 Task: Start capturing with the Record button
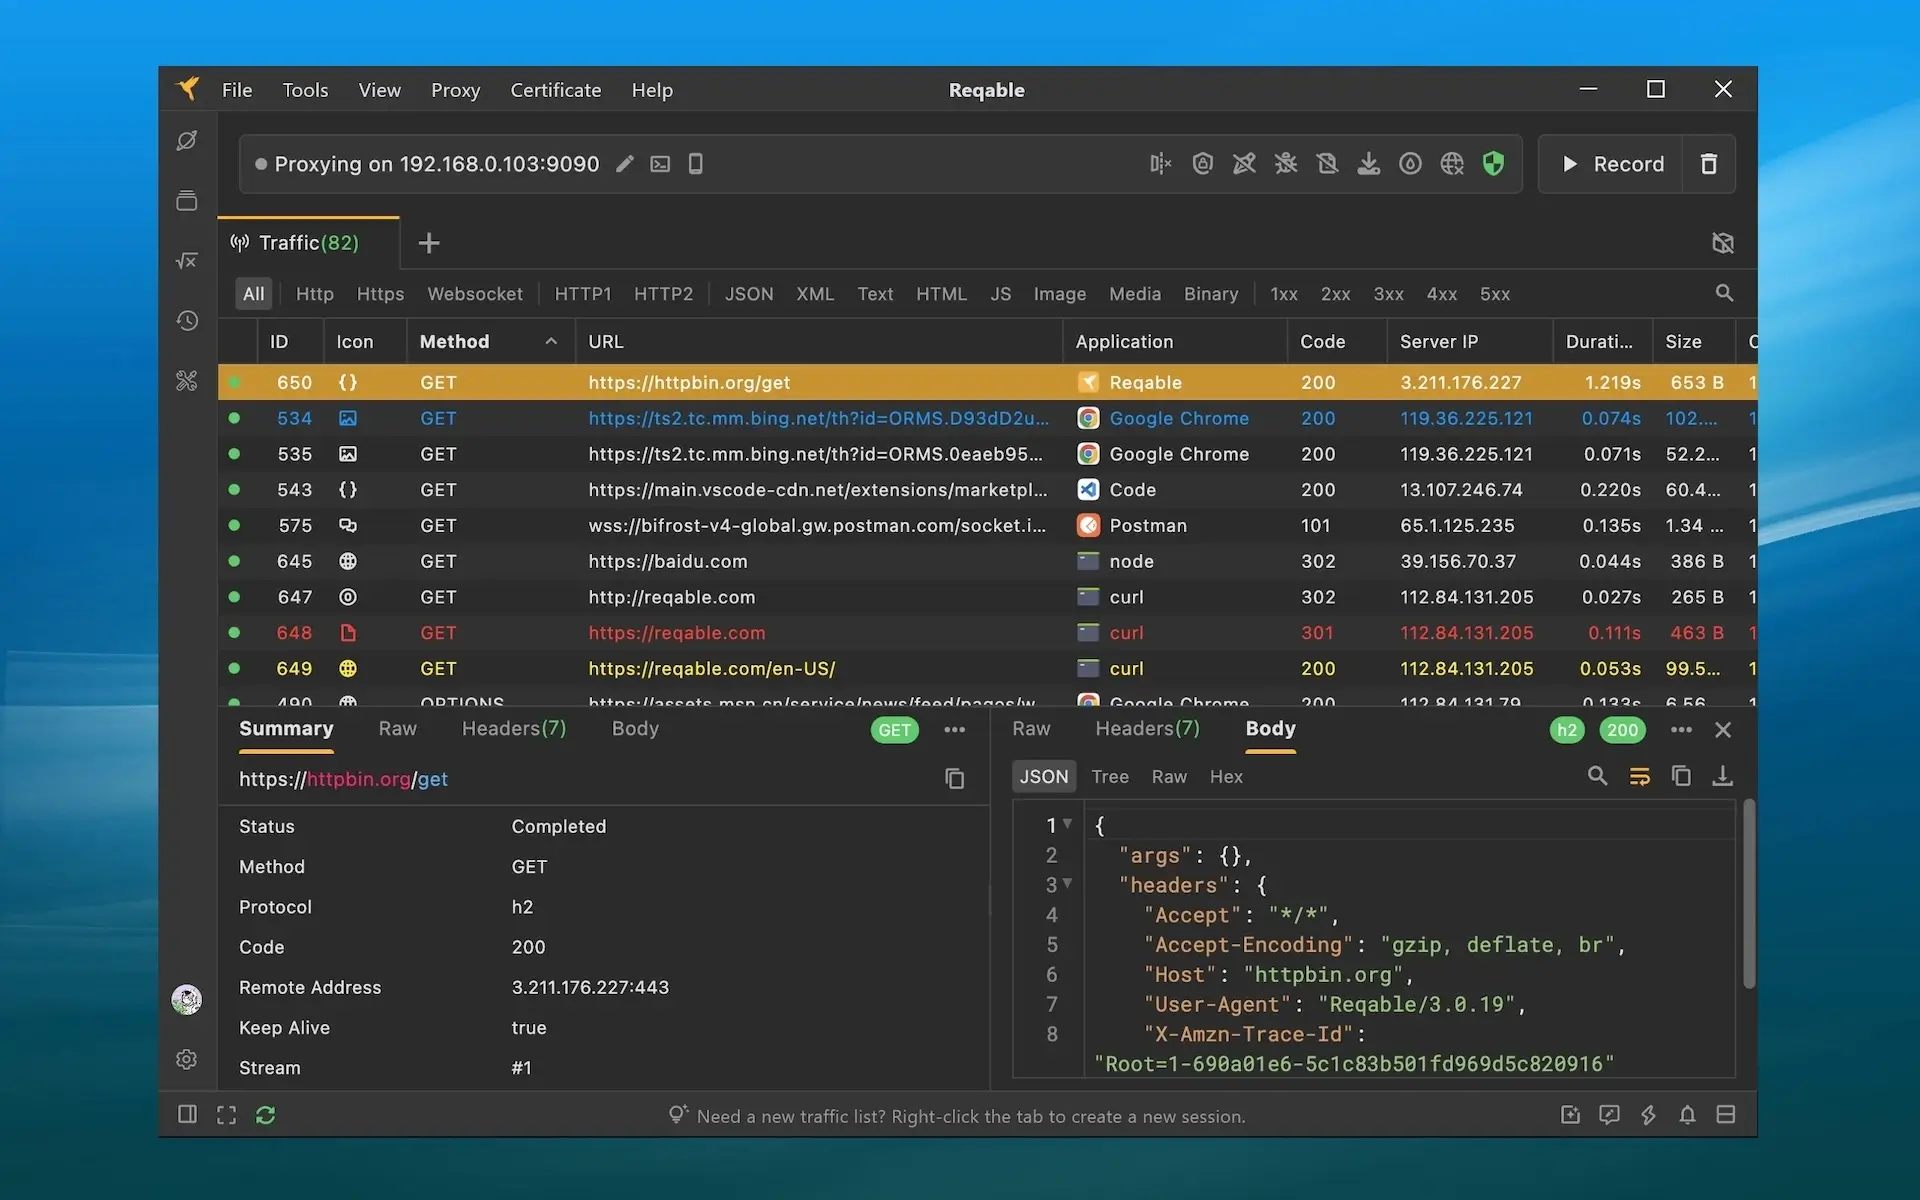coord(1612,163)
